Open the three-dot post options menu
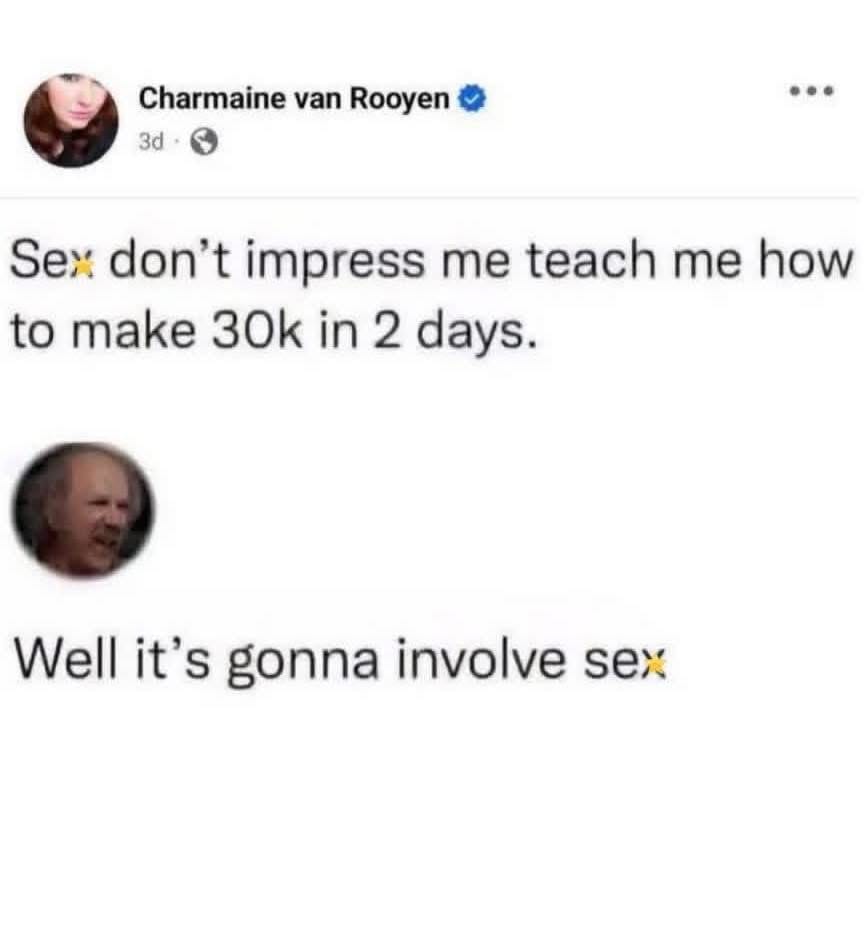 pyautogui.click(x=813, y=91)
